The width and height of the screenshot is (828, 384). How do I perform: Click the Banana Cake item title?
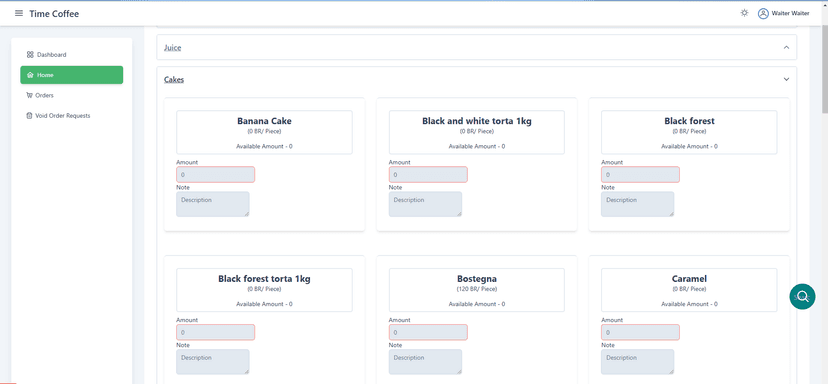pyautogui.click(x=264, y=121)
